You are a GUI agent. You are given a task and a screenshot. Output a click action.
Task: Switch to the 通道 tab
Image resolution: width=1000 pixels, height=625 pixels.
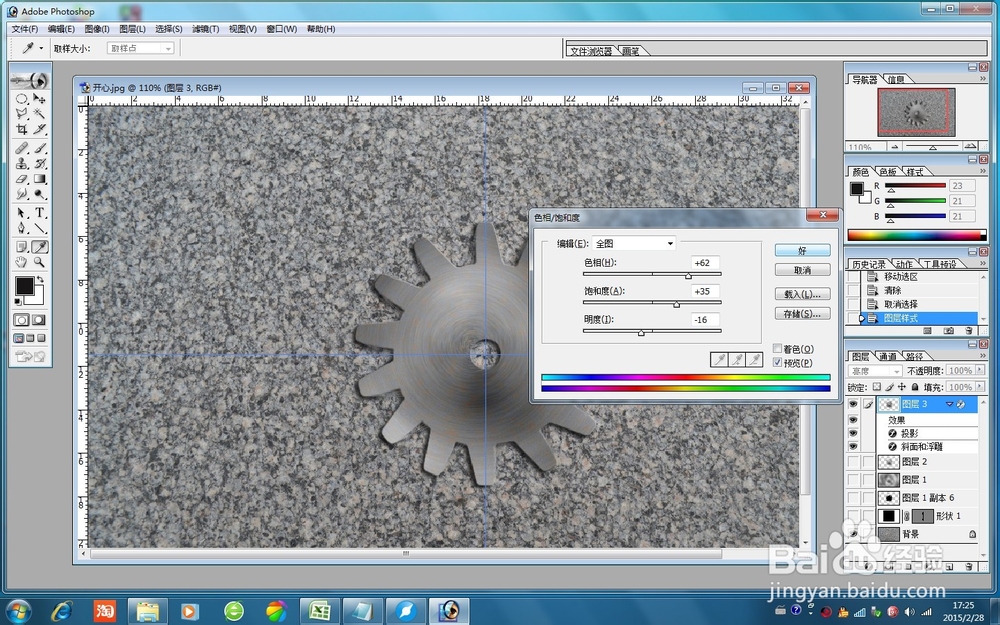tap(887, 356)
